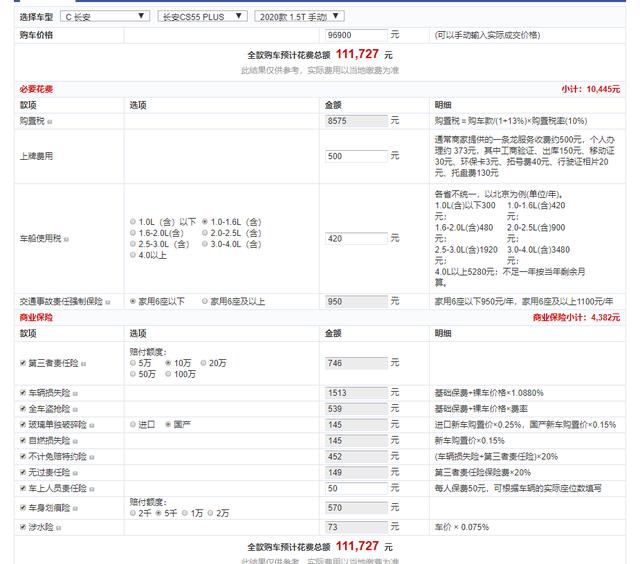Toggle the 车身划痕险 checkbox
This screenshot has width=640, height=564.
click(23, 508)
